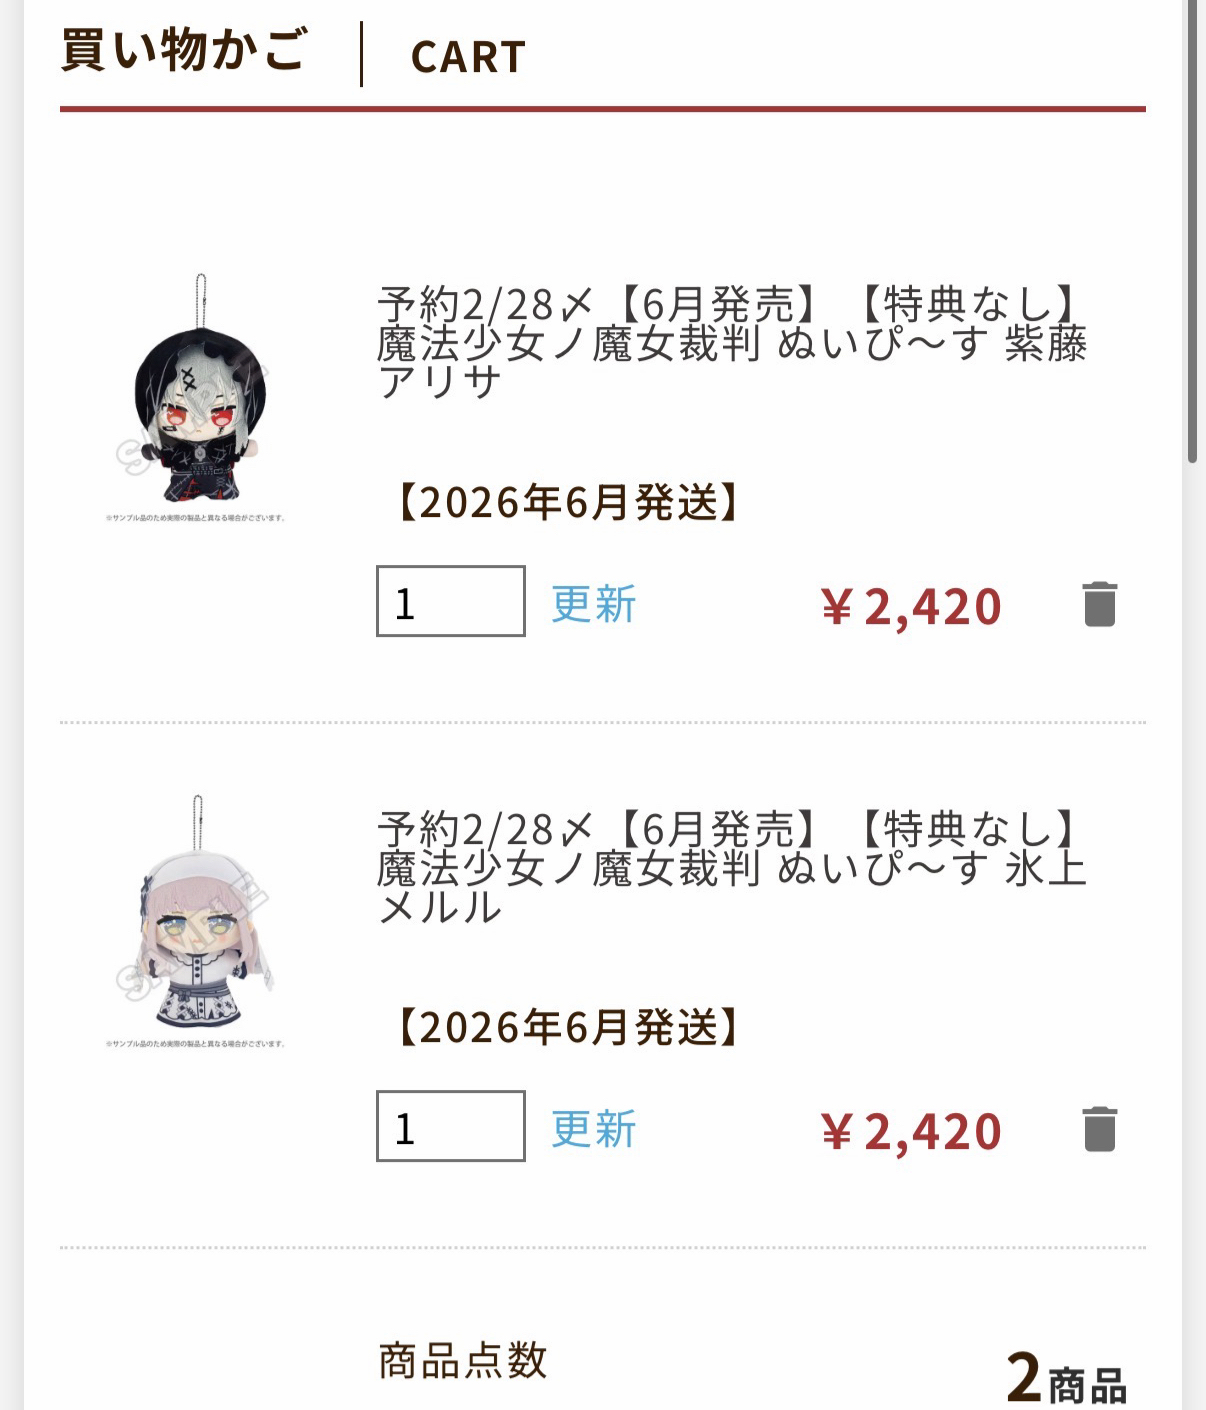
Task: Open the ぬいぴ〜す 紫藤アリサ product title
Action: point(732,343)
